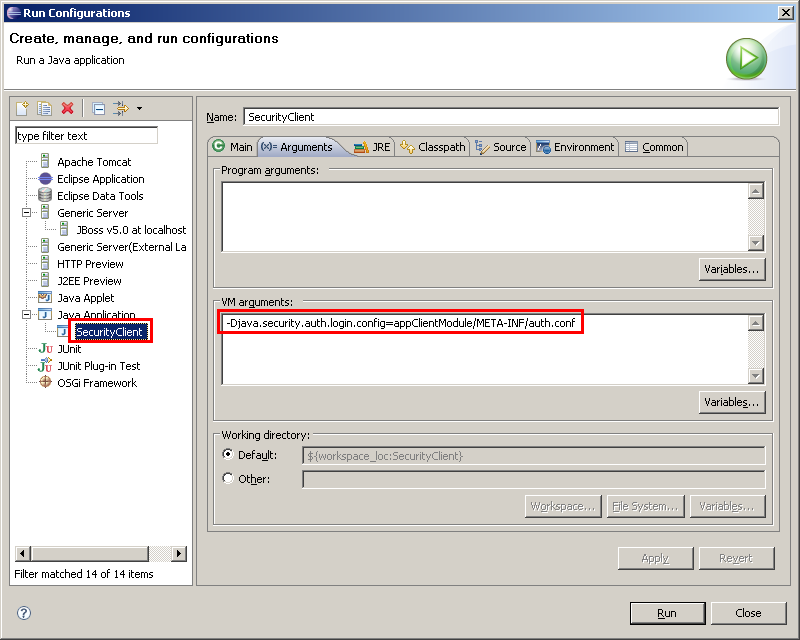Viewport: 800px width, 640px height.
Task: Click Other working directory text field
Action: pos(534,479)
